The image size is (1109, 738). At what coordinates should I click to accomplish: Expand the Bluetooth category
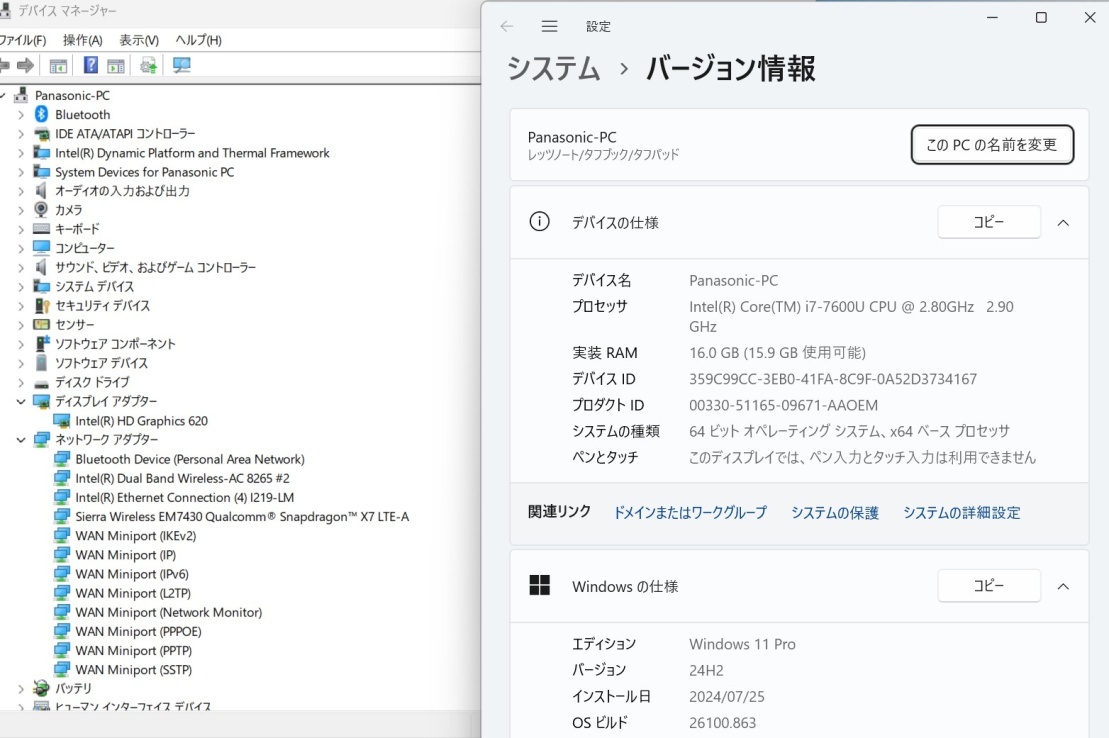click(x=21, y=115)
